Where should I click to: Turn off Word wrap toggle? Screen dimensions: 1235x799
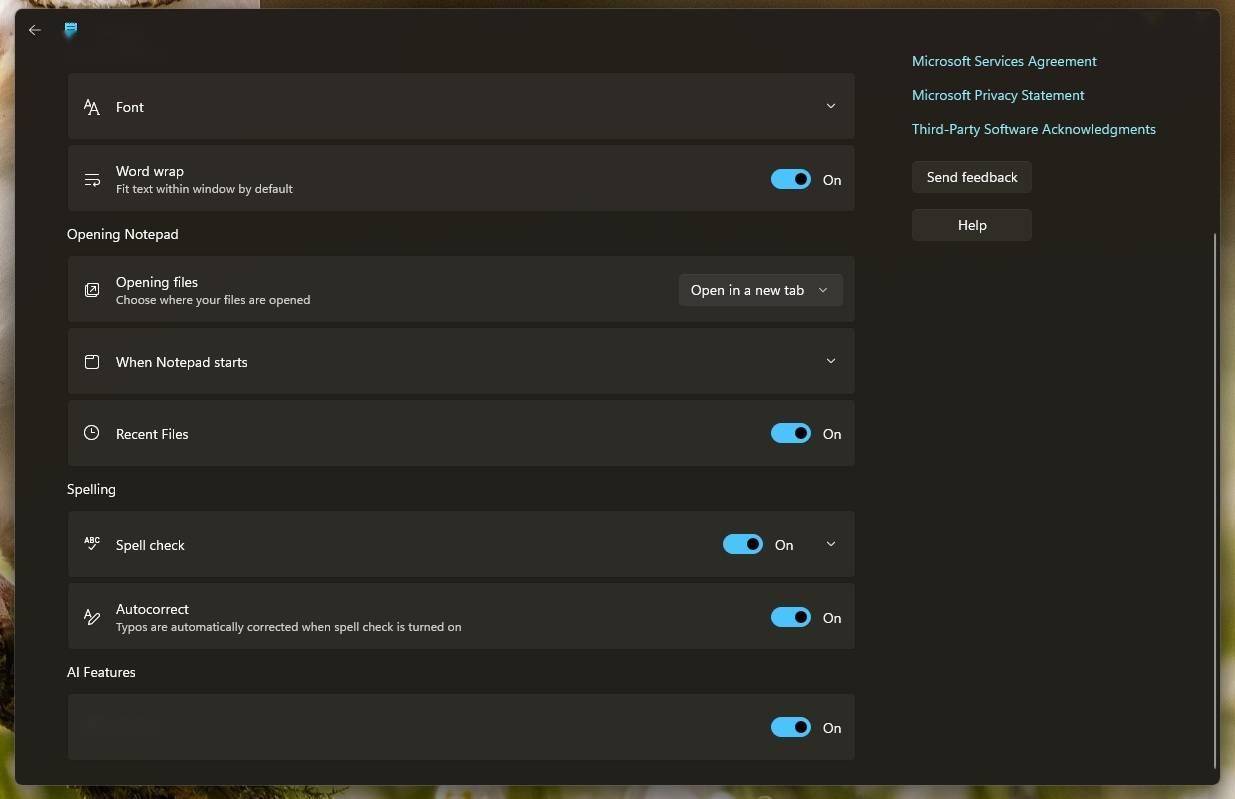tap(791, 179)
